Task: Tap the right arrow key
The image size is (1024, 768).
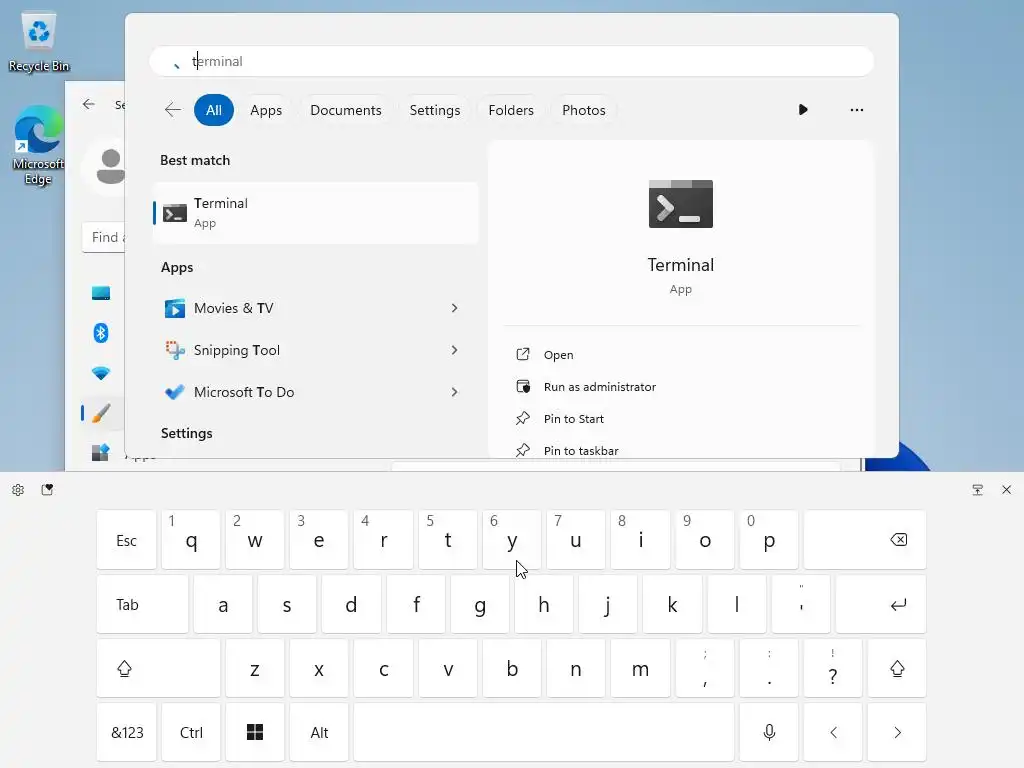Action: click(x=897, y=732)
